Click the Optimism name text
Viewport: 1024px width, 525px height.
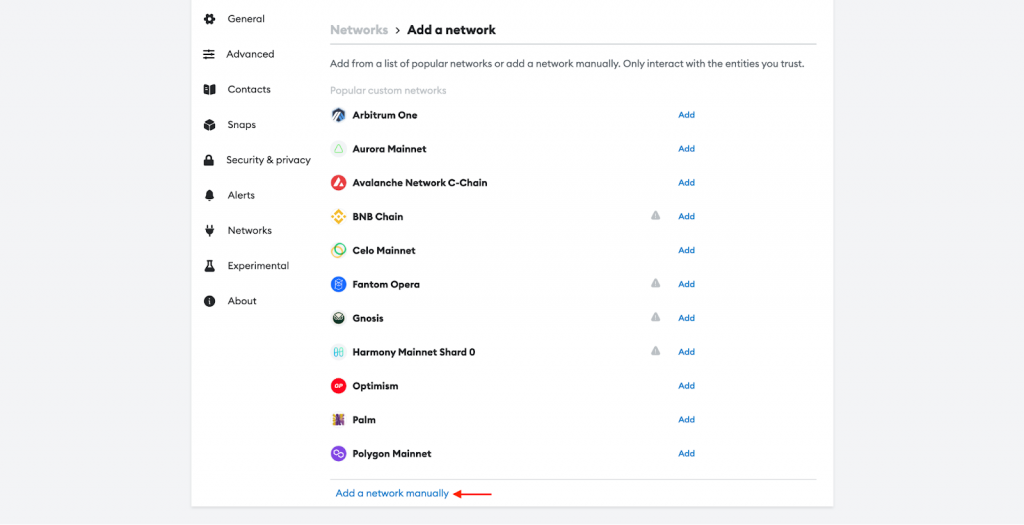click(x=376, y=386)
